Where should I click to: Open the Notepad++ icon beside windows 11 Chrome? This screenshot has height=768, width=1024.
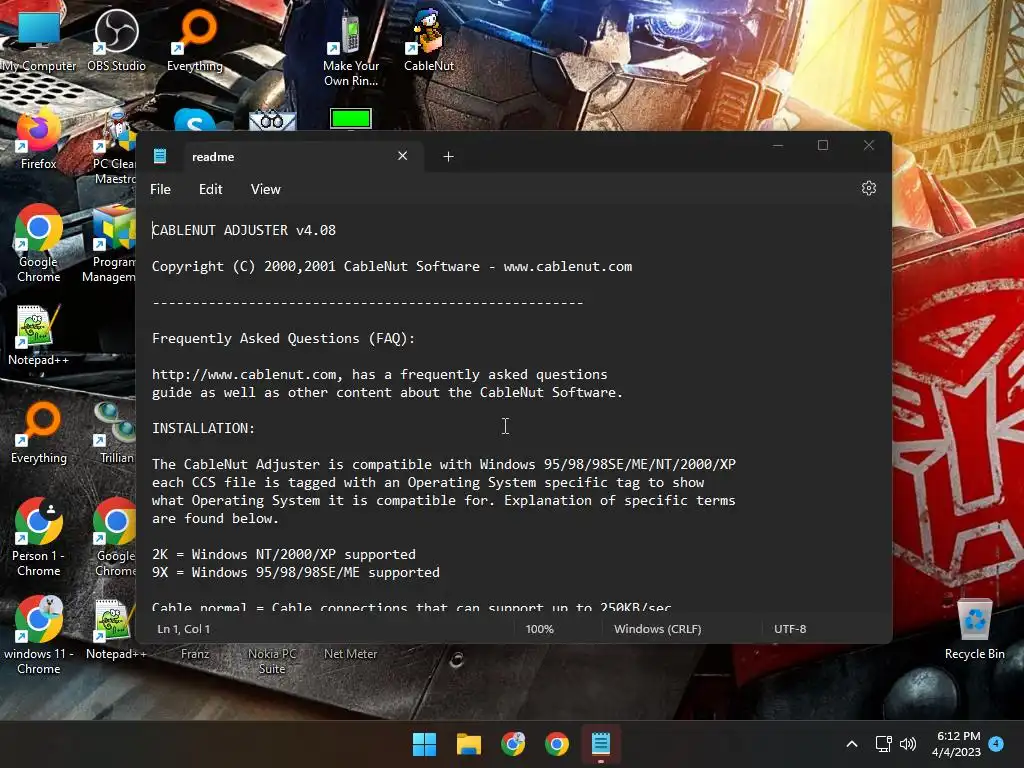point(116,628)
